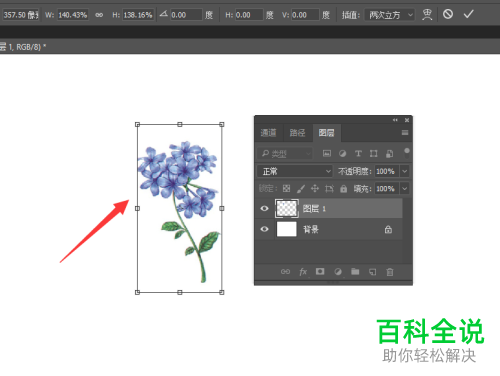Lock artboard nesting icon
The width and height of the screenshot is (500, 376).
(329, 189)
